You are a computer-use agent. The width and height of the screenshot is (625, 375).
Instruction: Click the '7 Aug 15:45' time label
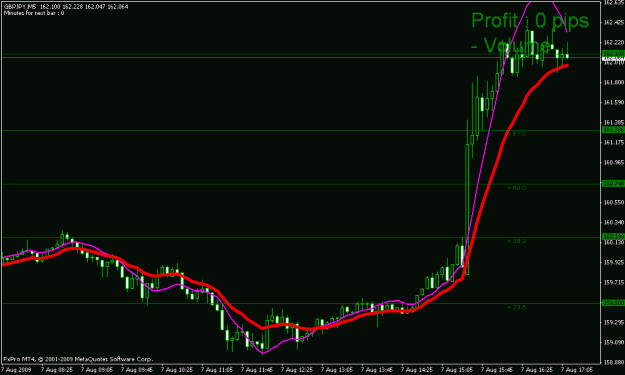(x=497, y=370)
